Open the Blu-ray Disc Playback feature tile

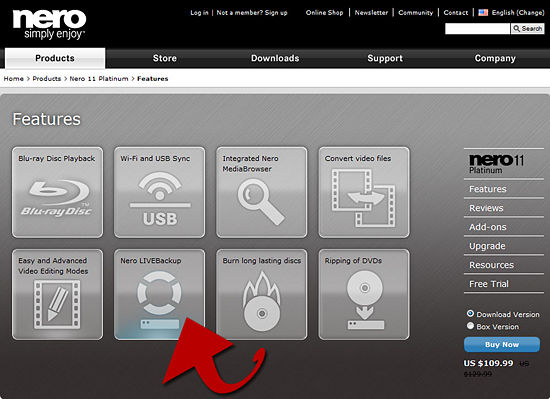click(x=58, y=192)
